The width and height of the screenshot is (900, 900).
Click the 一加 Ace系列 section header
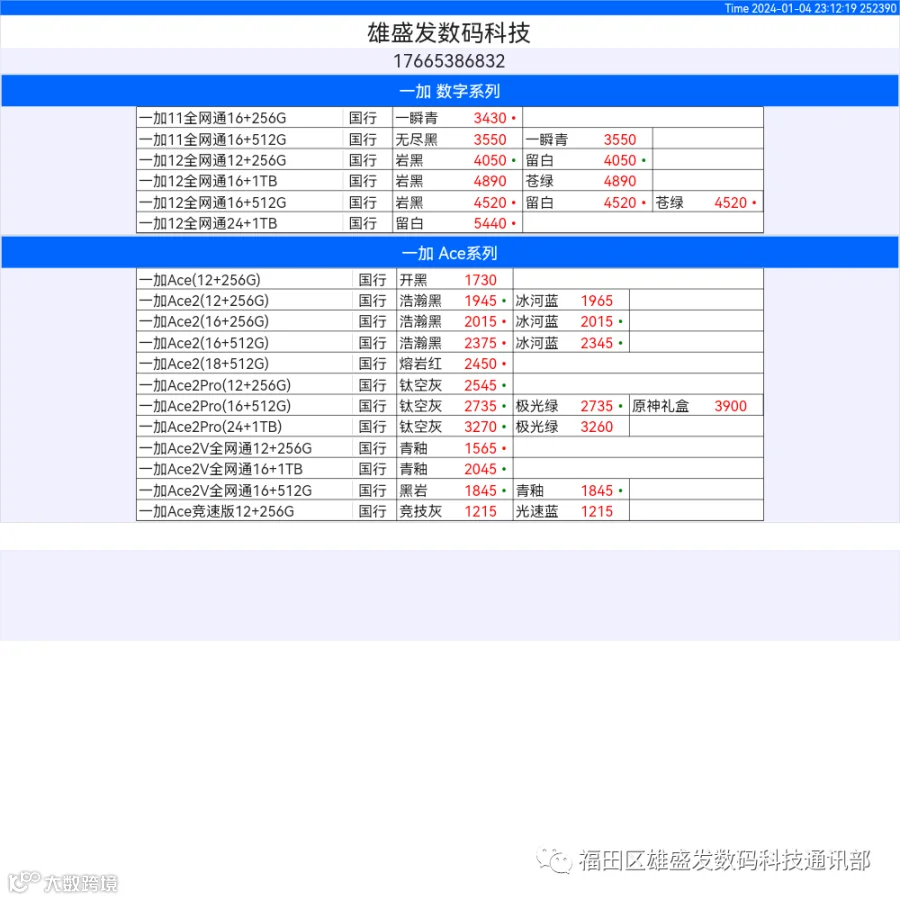(449, 253)
